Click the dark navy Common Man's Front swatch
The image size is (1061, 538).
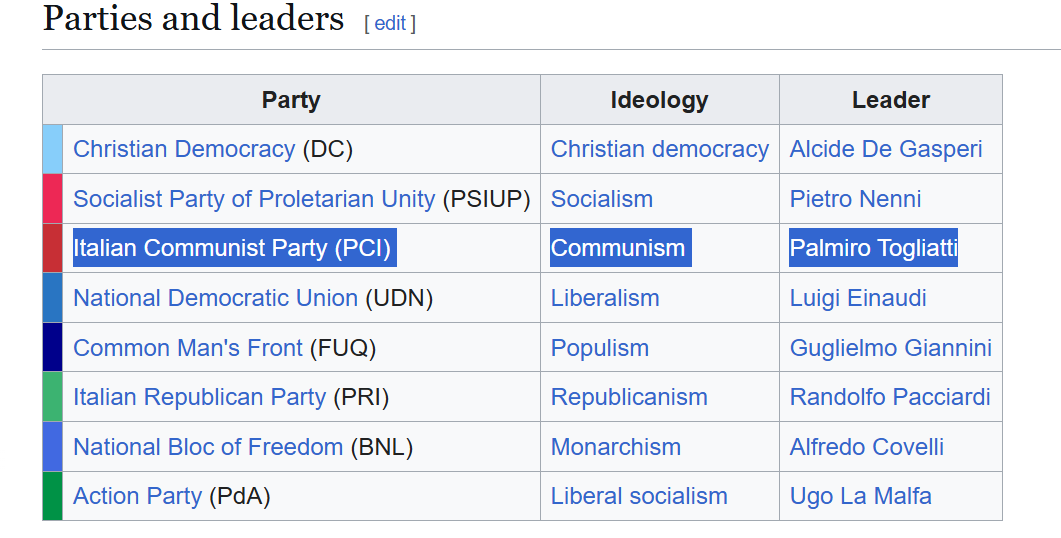click(53, 347)
